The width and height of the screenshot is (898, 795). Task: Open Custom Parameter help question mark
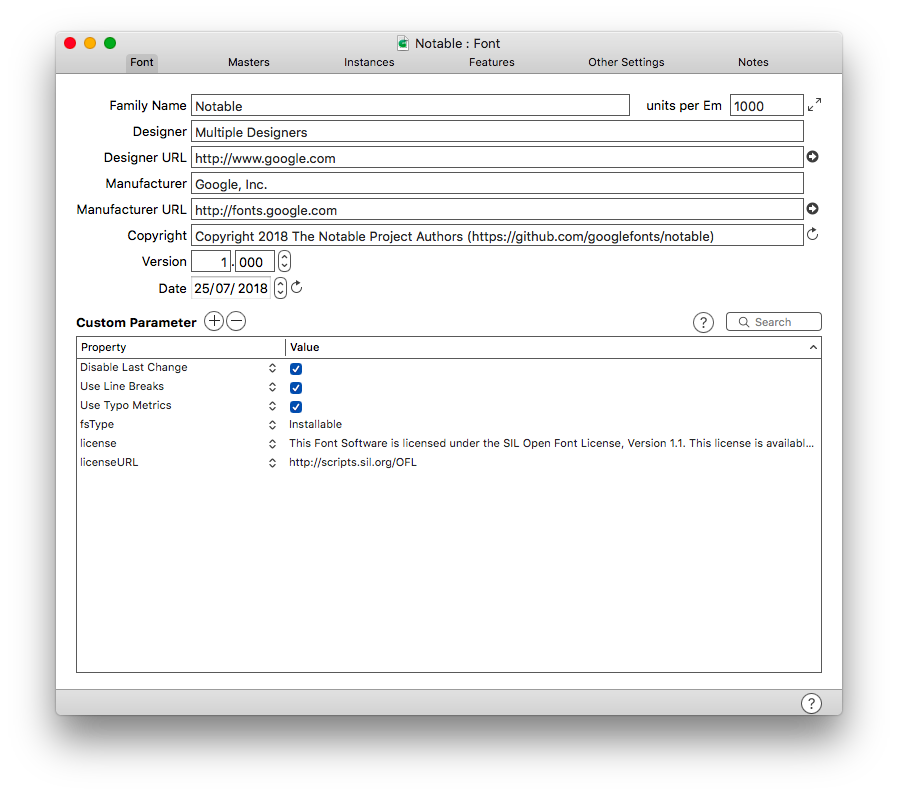coord(703,322)
